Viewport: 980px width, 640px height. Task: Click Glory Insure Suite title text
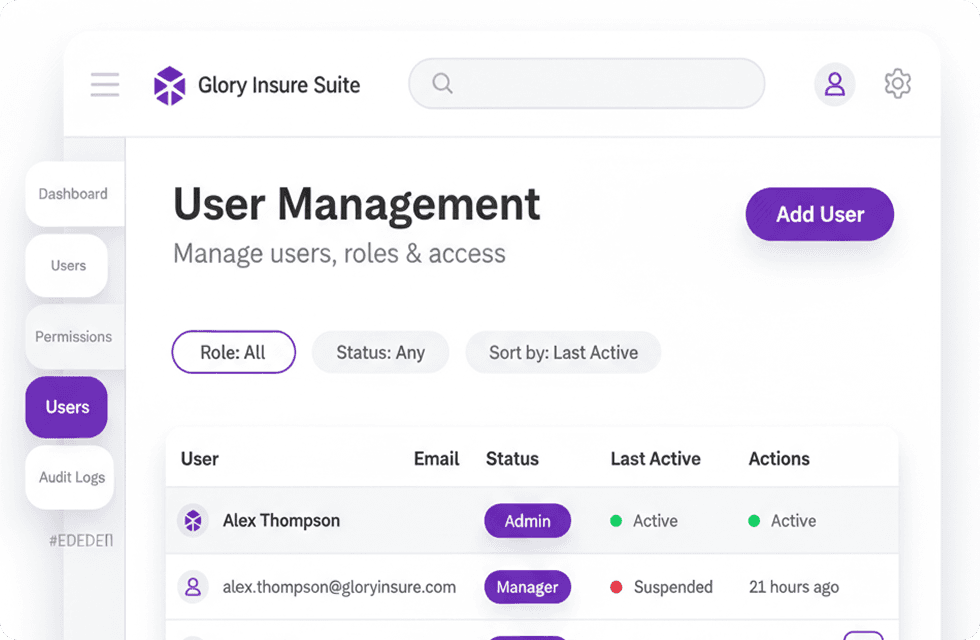point(279,85)
